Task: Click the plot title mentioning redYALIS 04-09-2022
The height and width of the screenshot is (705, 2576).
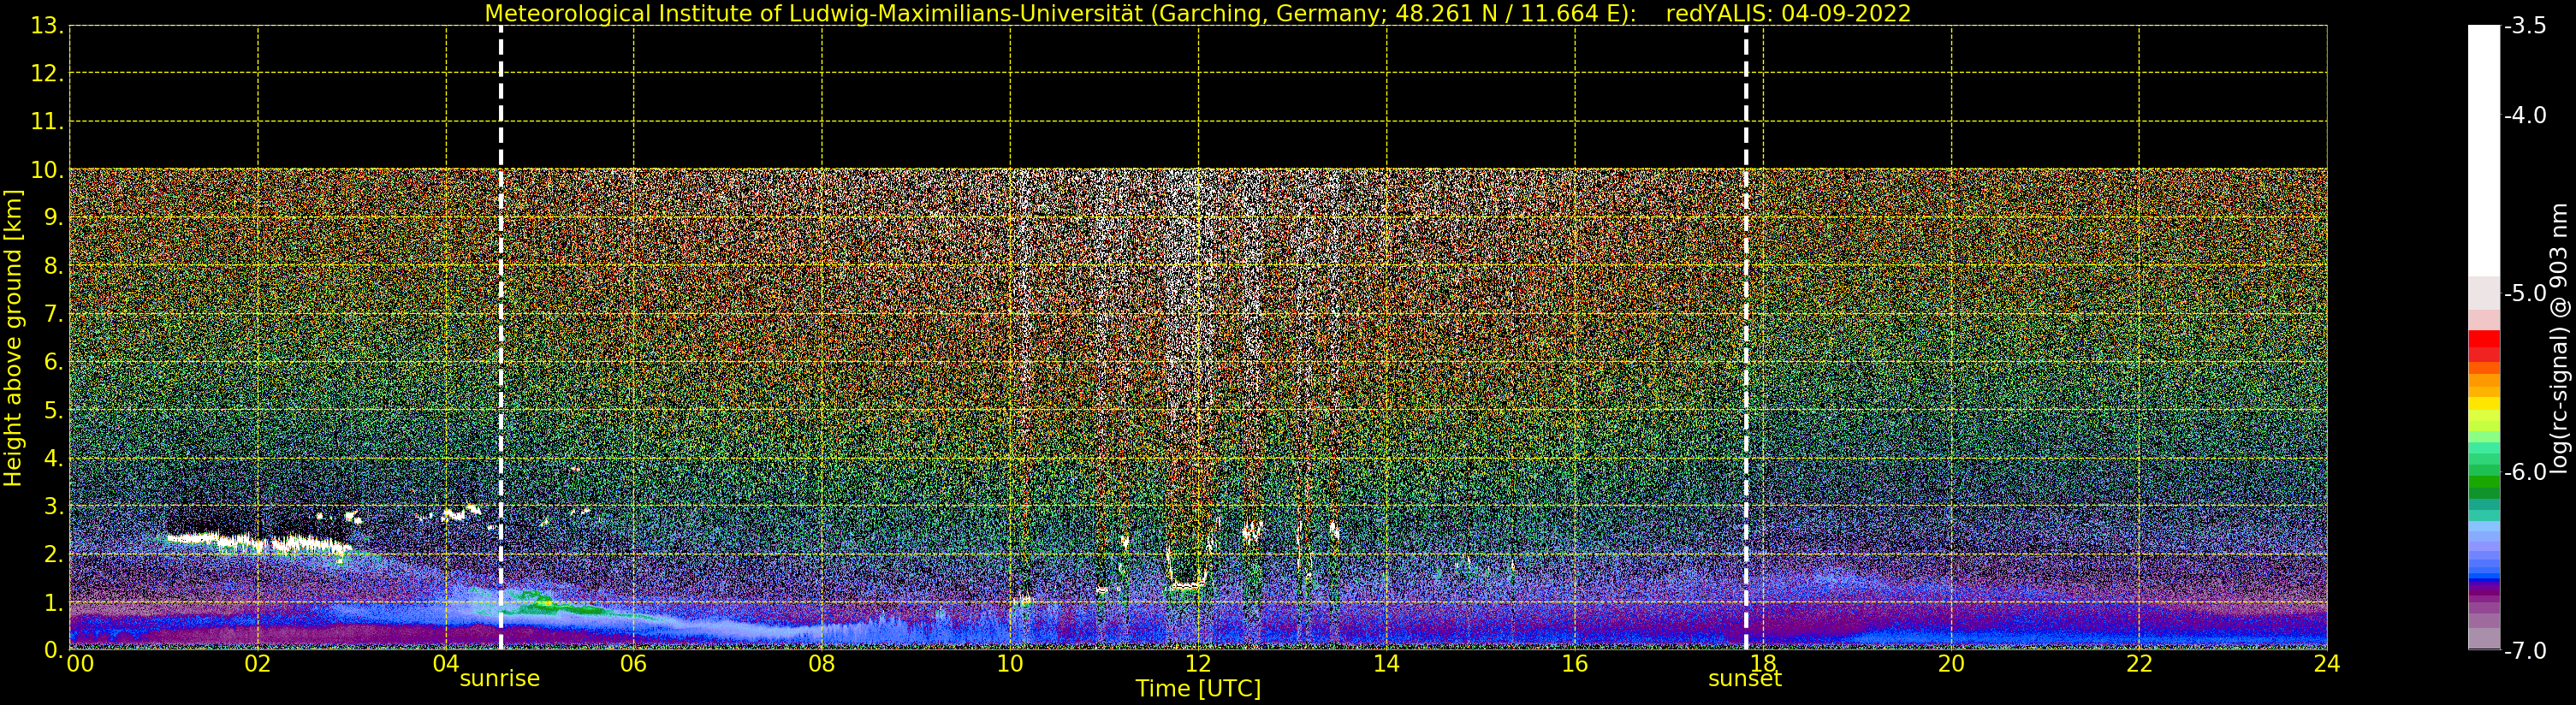Action: coord(1198,13)
